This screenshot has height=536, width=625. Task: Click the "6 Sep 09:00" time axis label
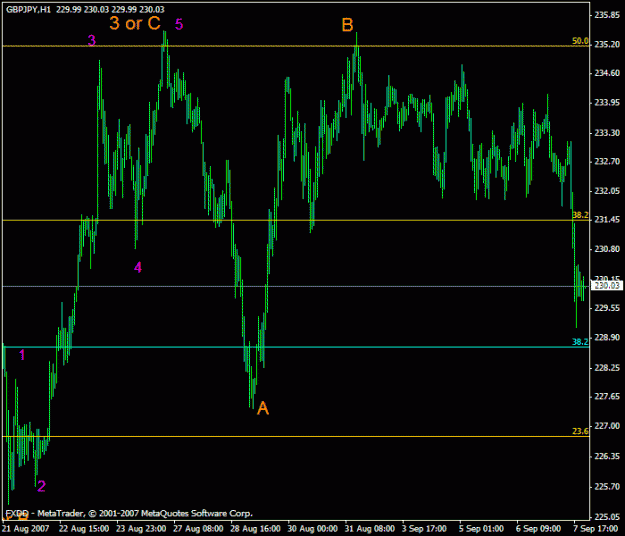coord(539,529)
